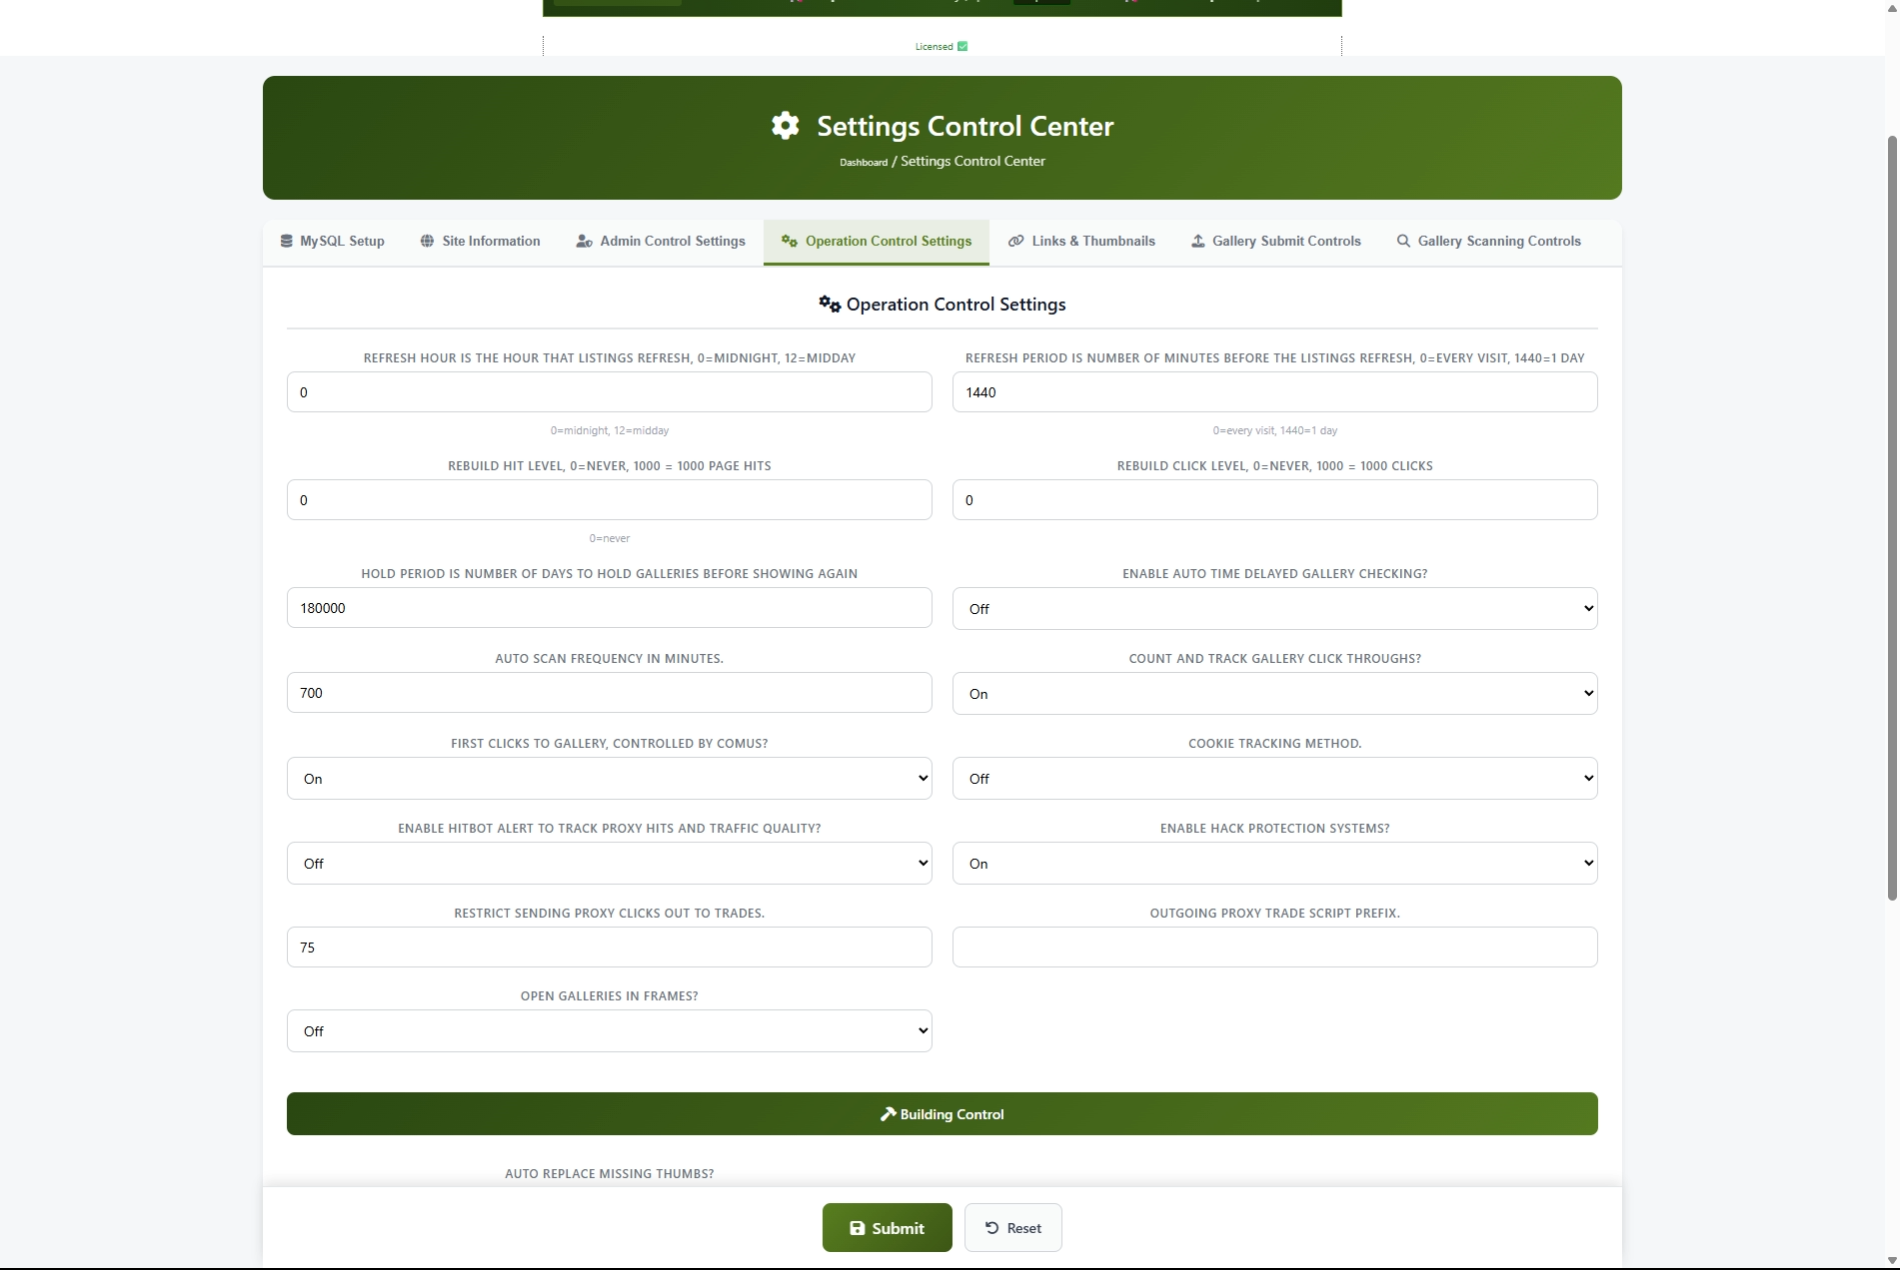Image resolution: width=1900 pixels, height=1270 pixels.
Task: Click the page vertical scrollbar
Action: pyautogui.click(x=1891, y=520)
